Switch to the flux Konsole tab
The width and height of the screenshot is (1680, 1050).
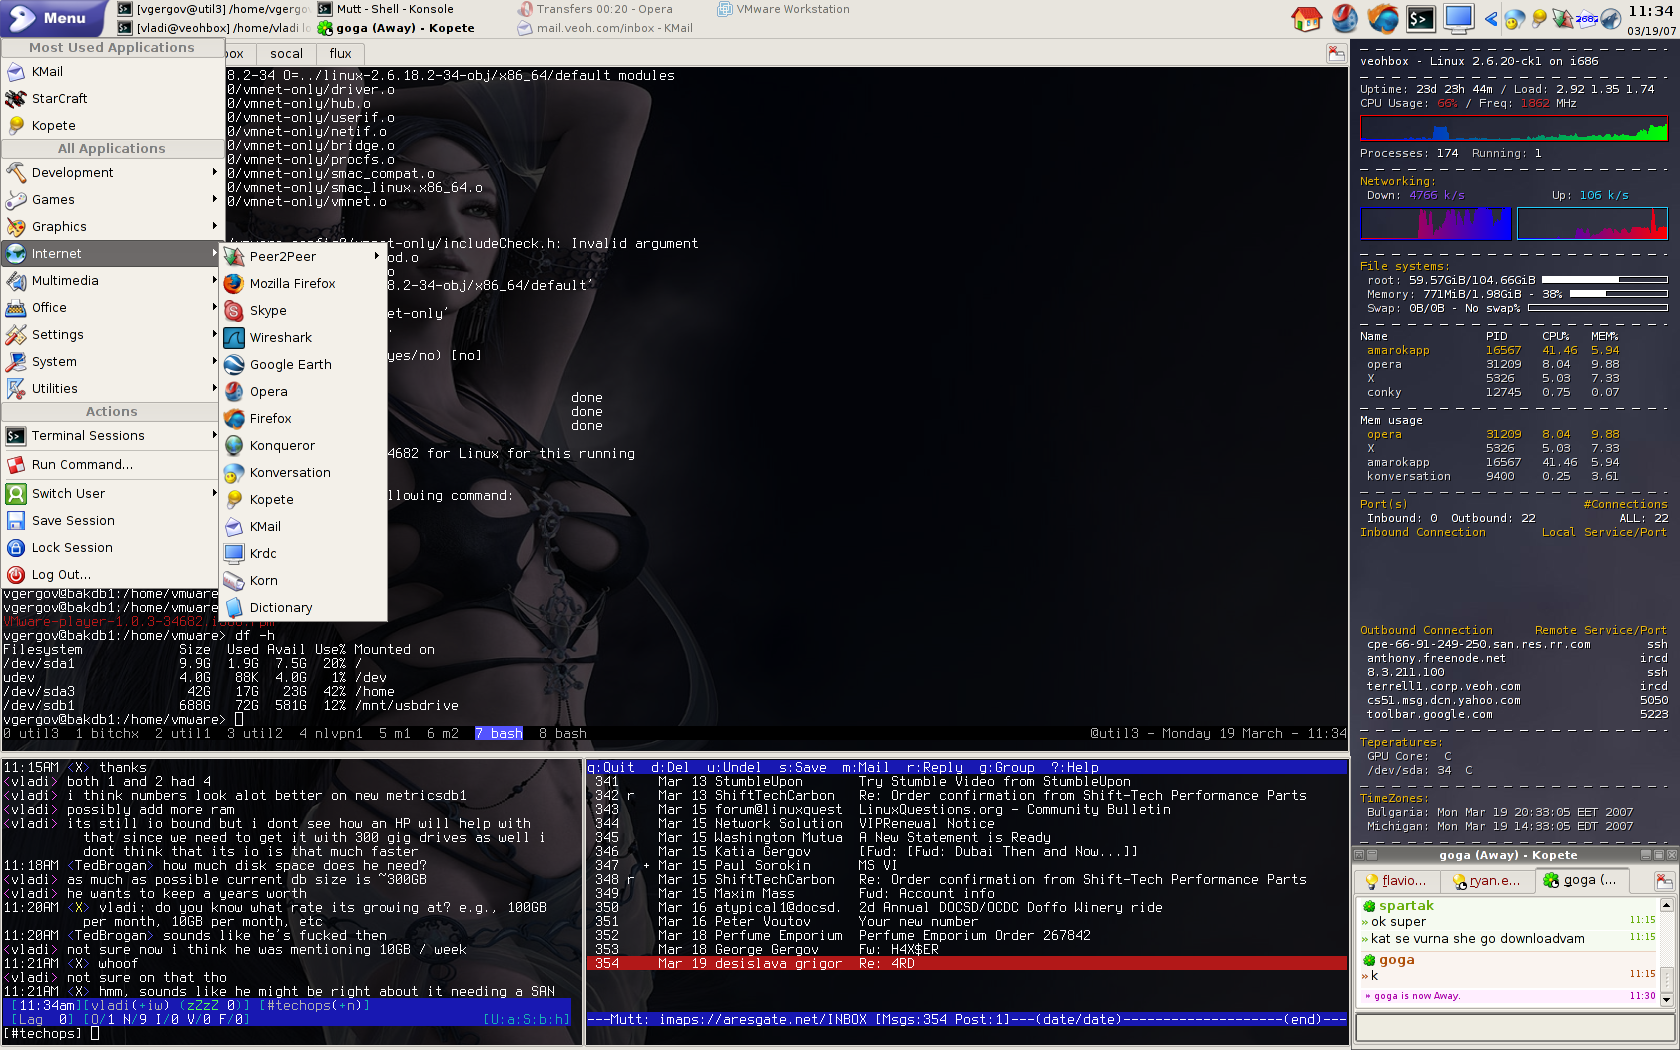[x=340, y=54]
